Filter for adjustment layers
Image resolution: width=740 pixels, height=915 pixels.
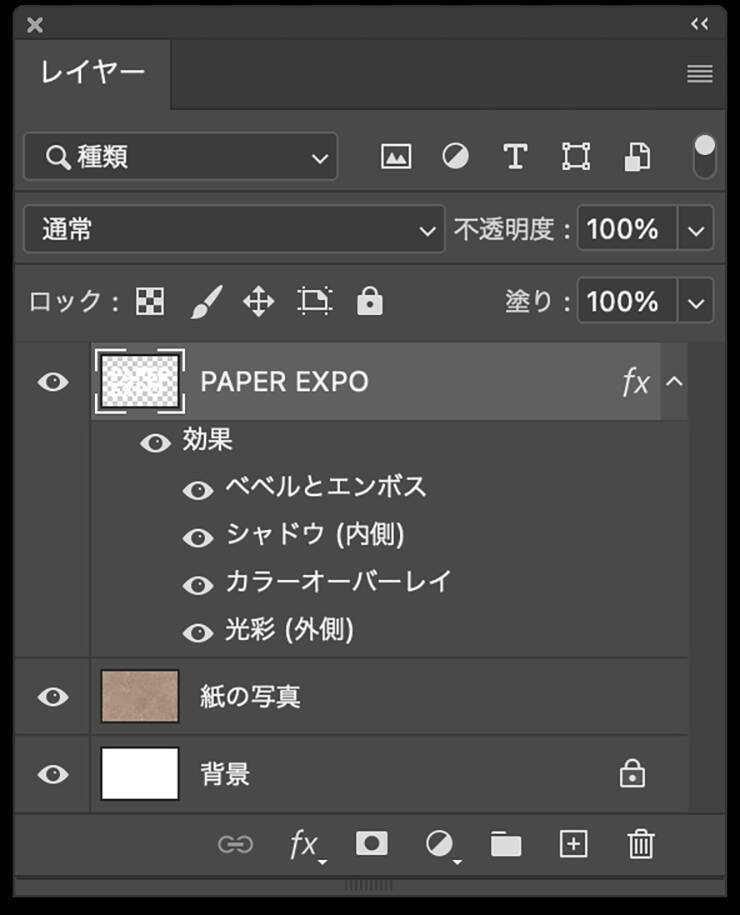pos(456,156)
